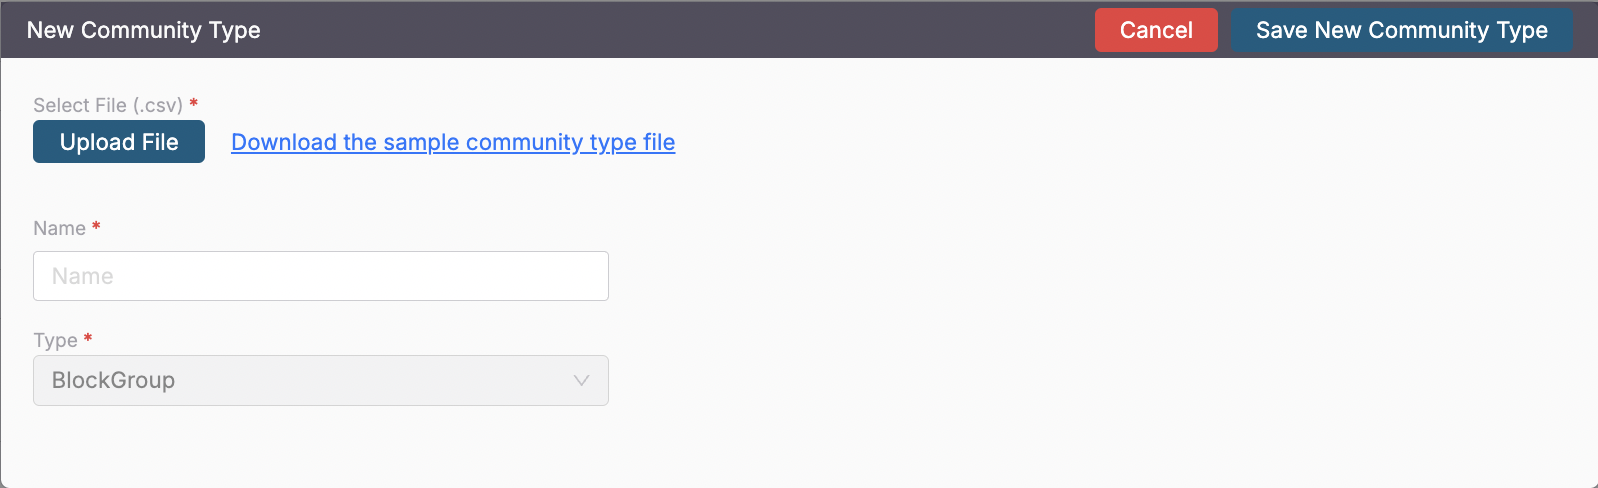Click the red Cancel button
This screenshot has height=488, width=1598.
[x=1155, y=30]
